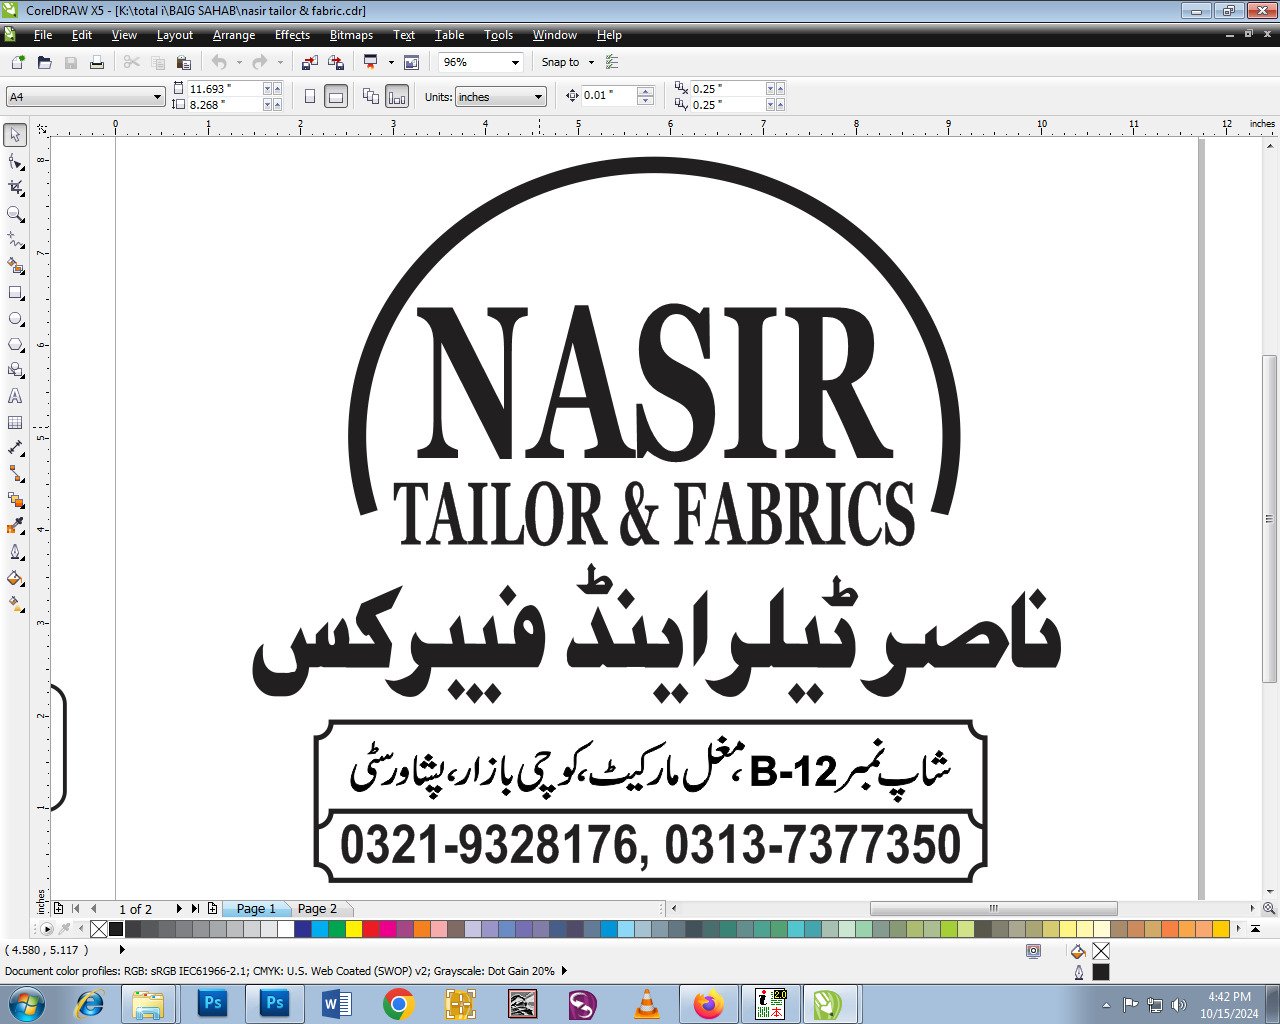Screen dimensions: 1280x1024
Task: Switch to Page 2 tab
Action: click(317, 908)
